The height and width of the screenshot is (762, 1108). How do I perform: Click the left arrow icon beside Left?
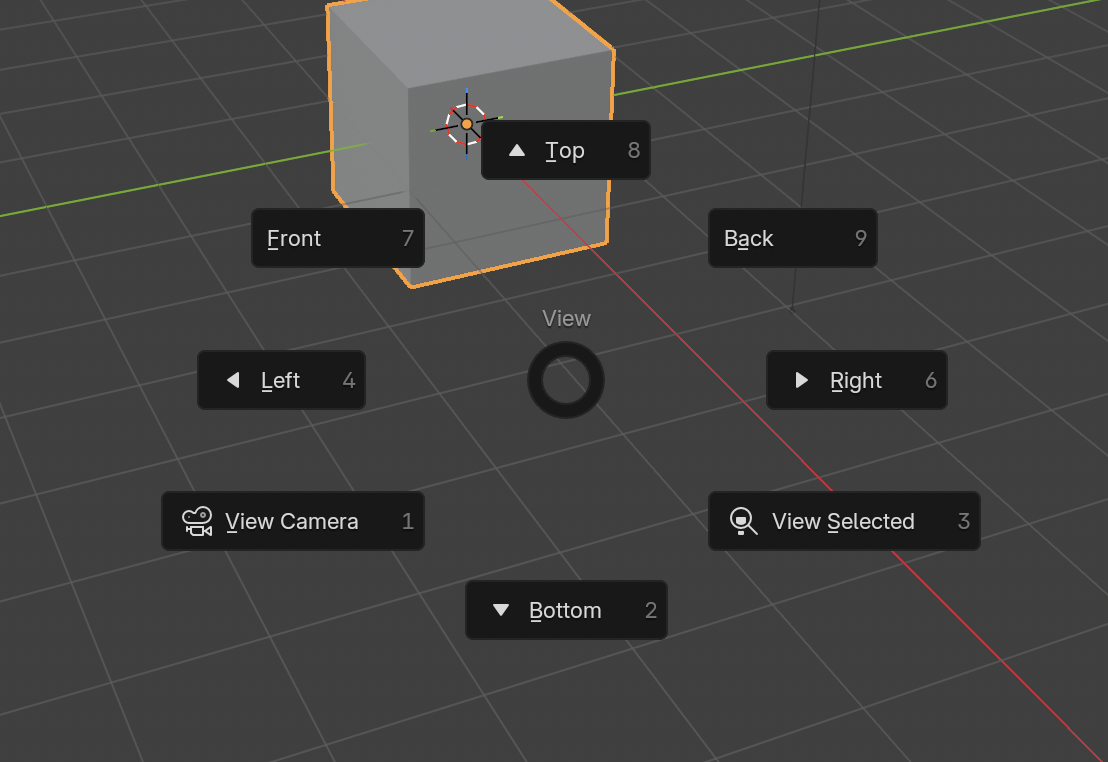(232, 380)
